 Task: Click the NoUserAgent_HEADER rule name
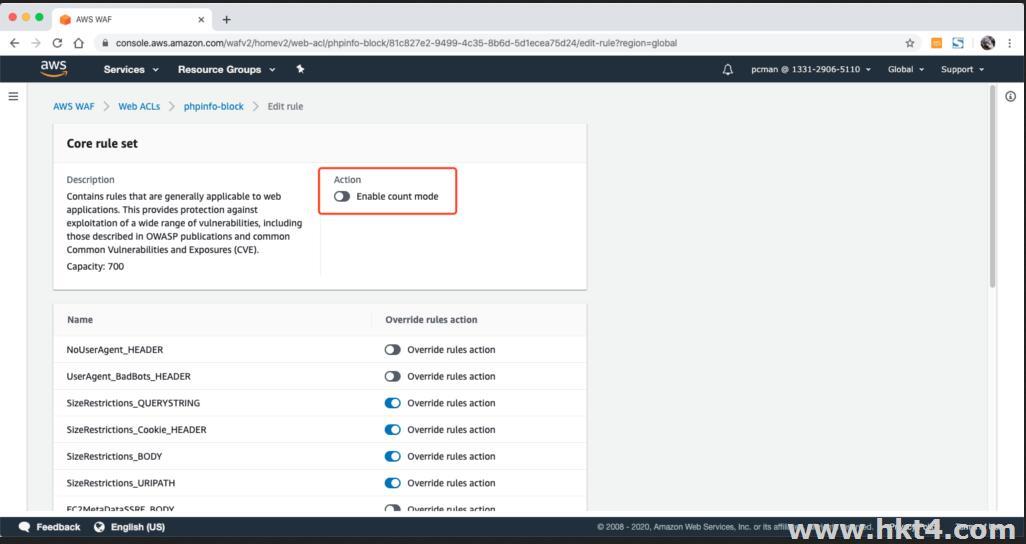(x=115, y=350)
